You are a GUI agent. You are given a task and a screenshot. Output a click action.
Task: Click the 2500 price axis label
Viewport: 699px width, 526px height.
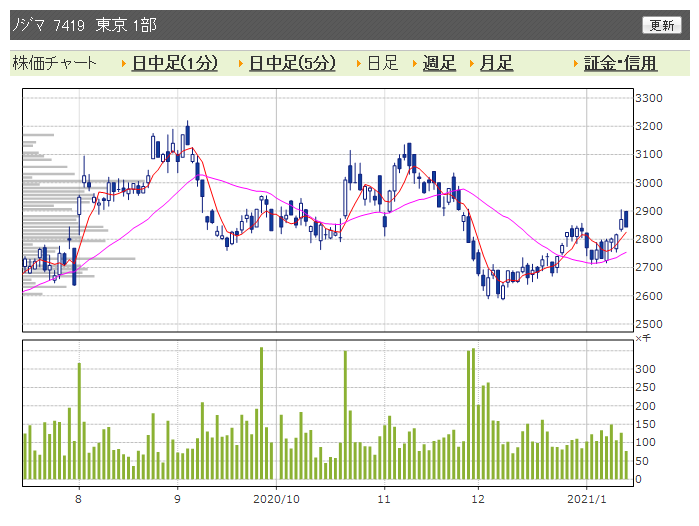click(649, 324)
